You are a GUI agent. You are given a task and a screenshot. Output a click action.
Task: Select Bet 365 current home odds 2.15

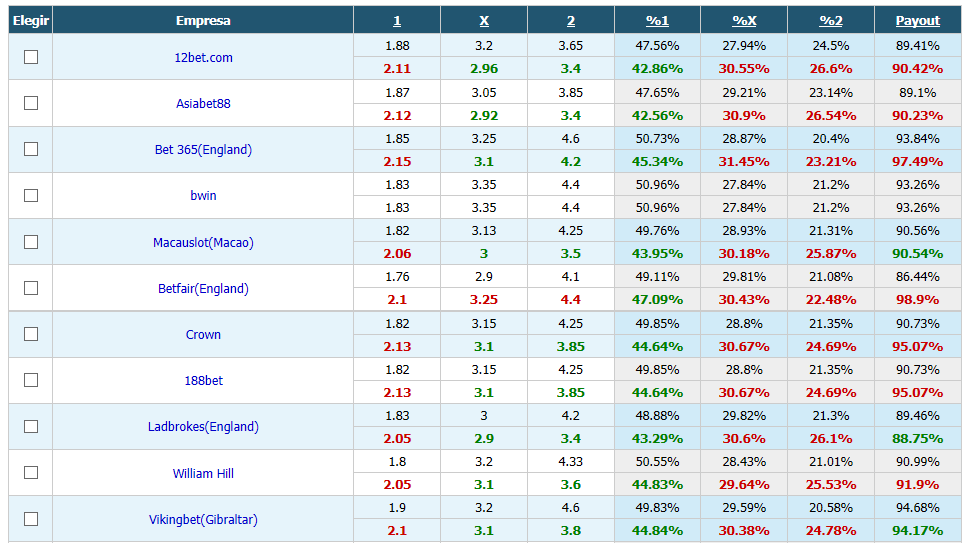click(x=397, y=162)
